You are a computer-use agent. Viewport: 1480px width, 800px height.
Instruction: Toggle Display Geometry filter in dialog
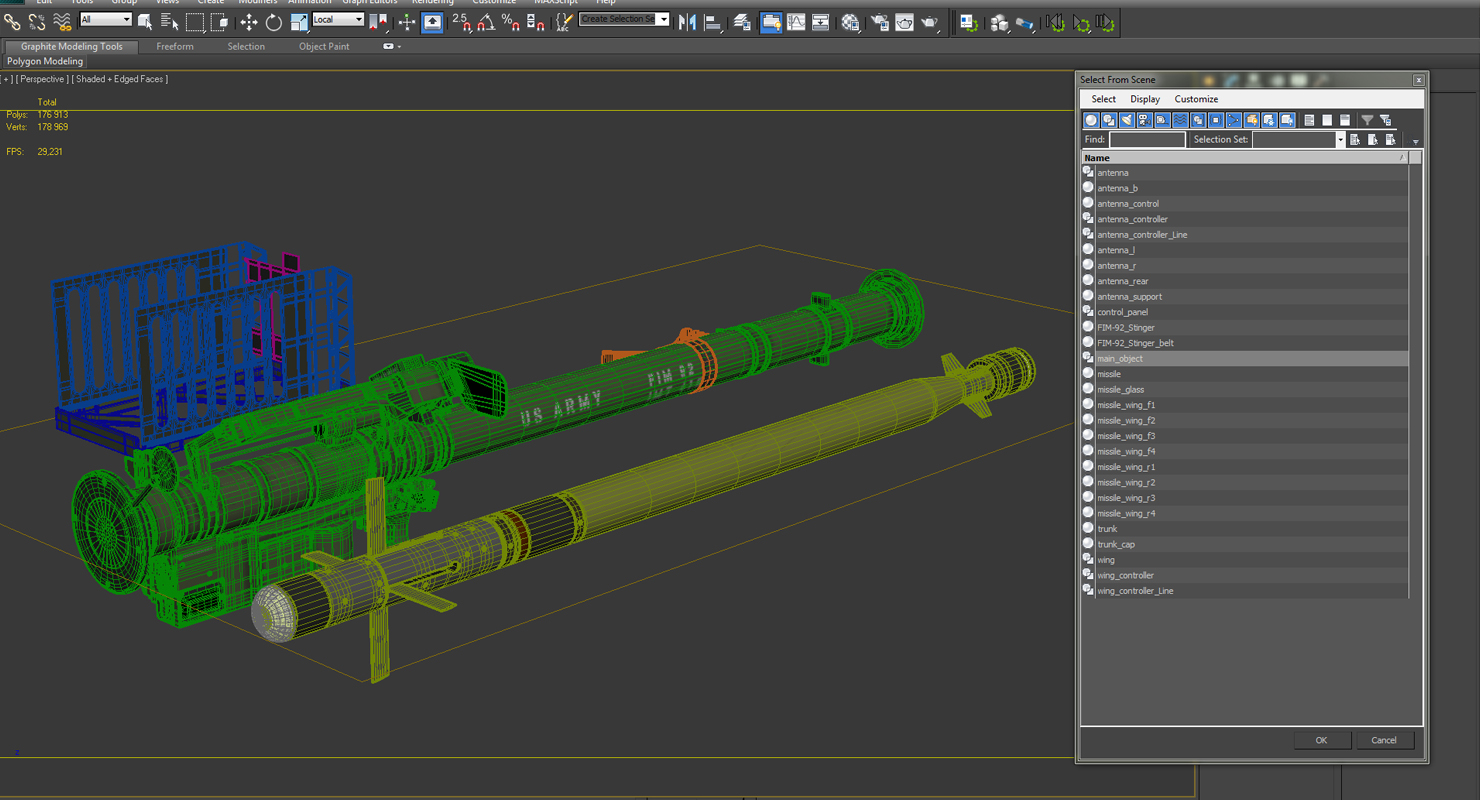1091,120
